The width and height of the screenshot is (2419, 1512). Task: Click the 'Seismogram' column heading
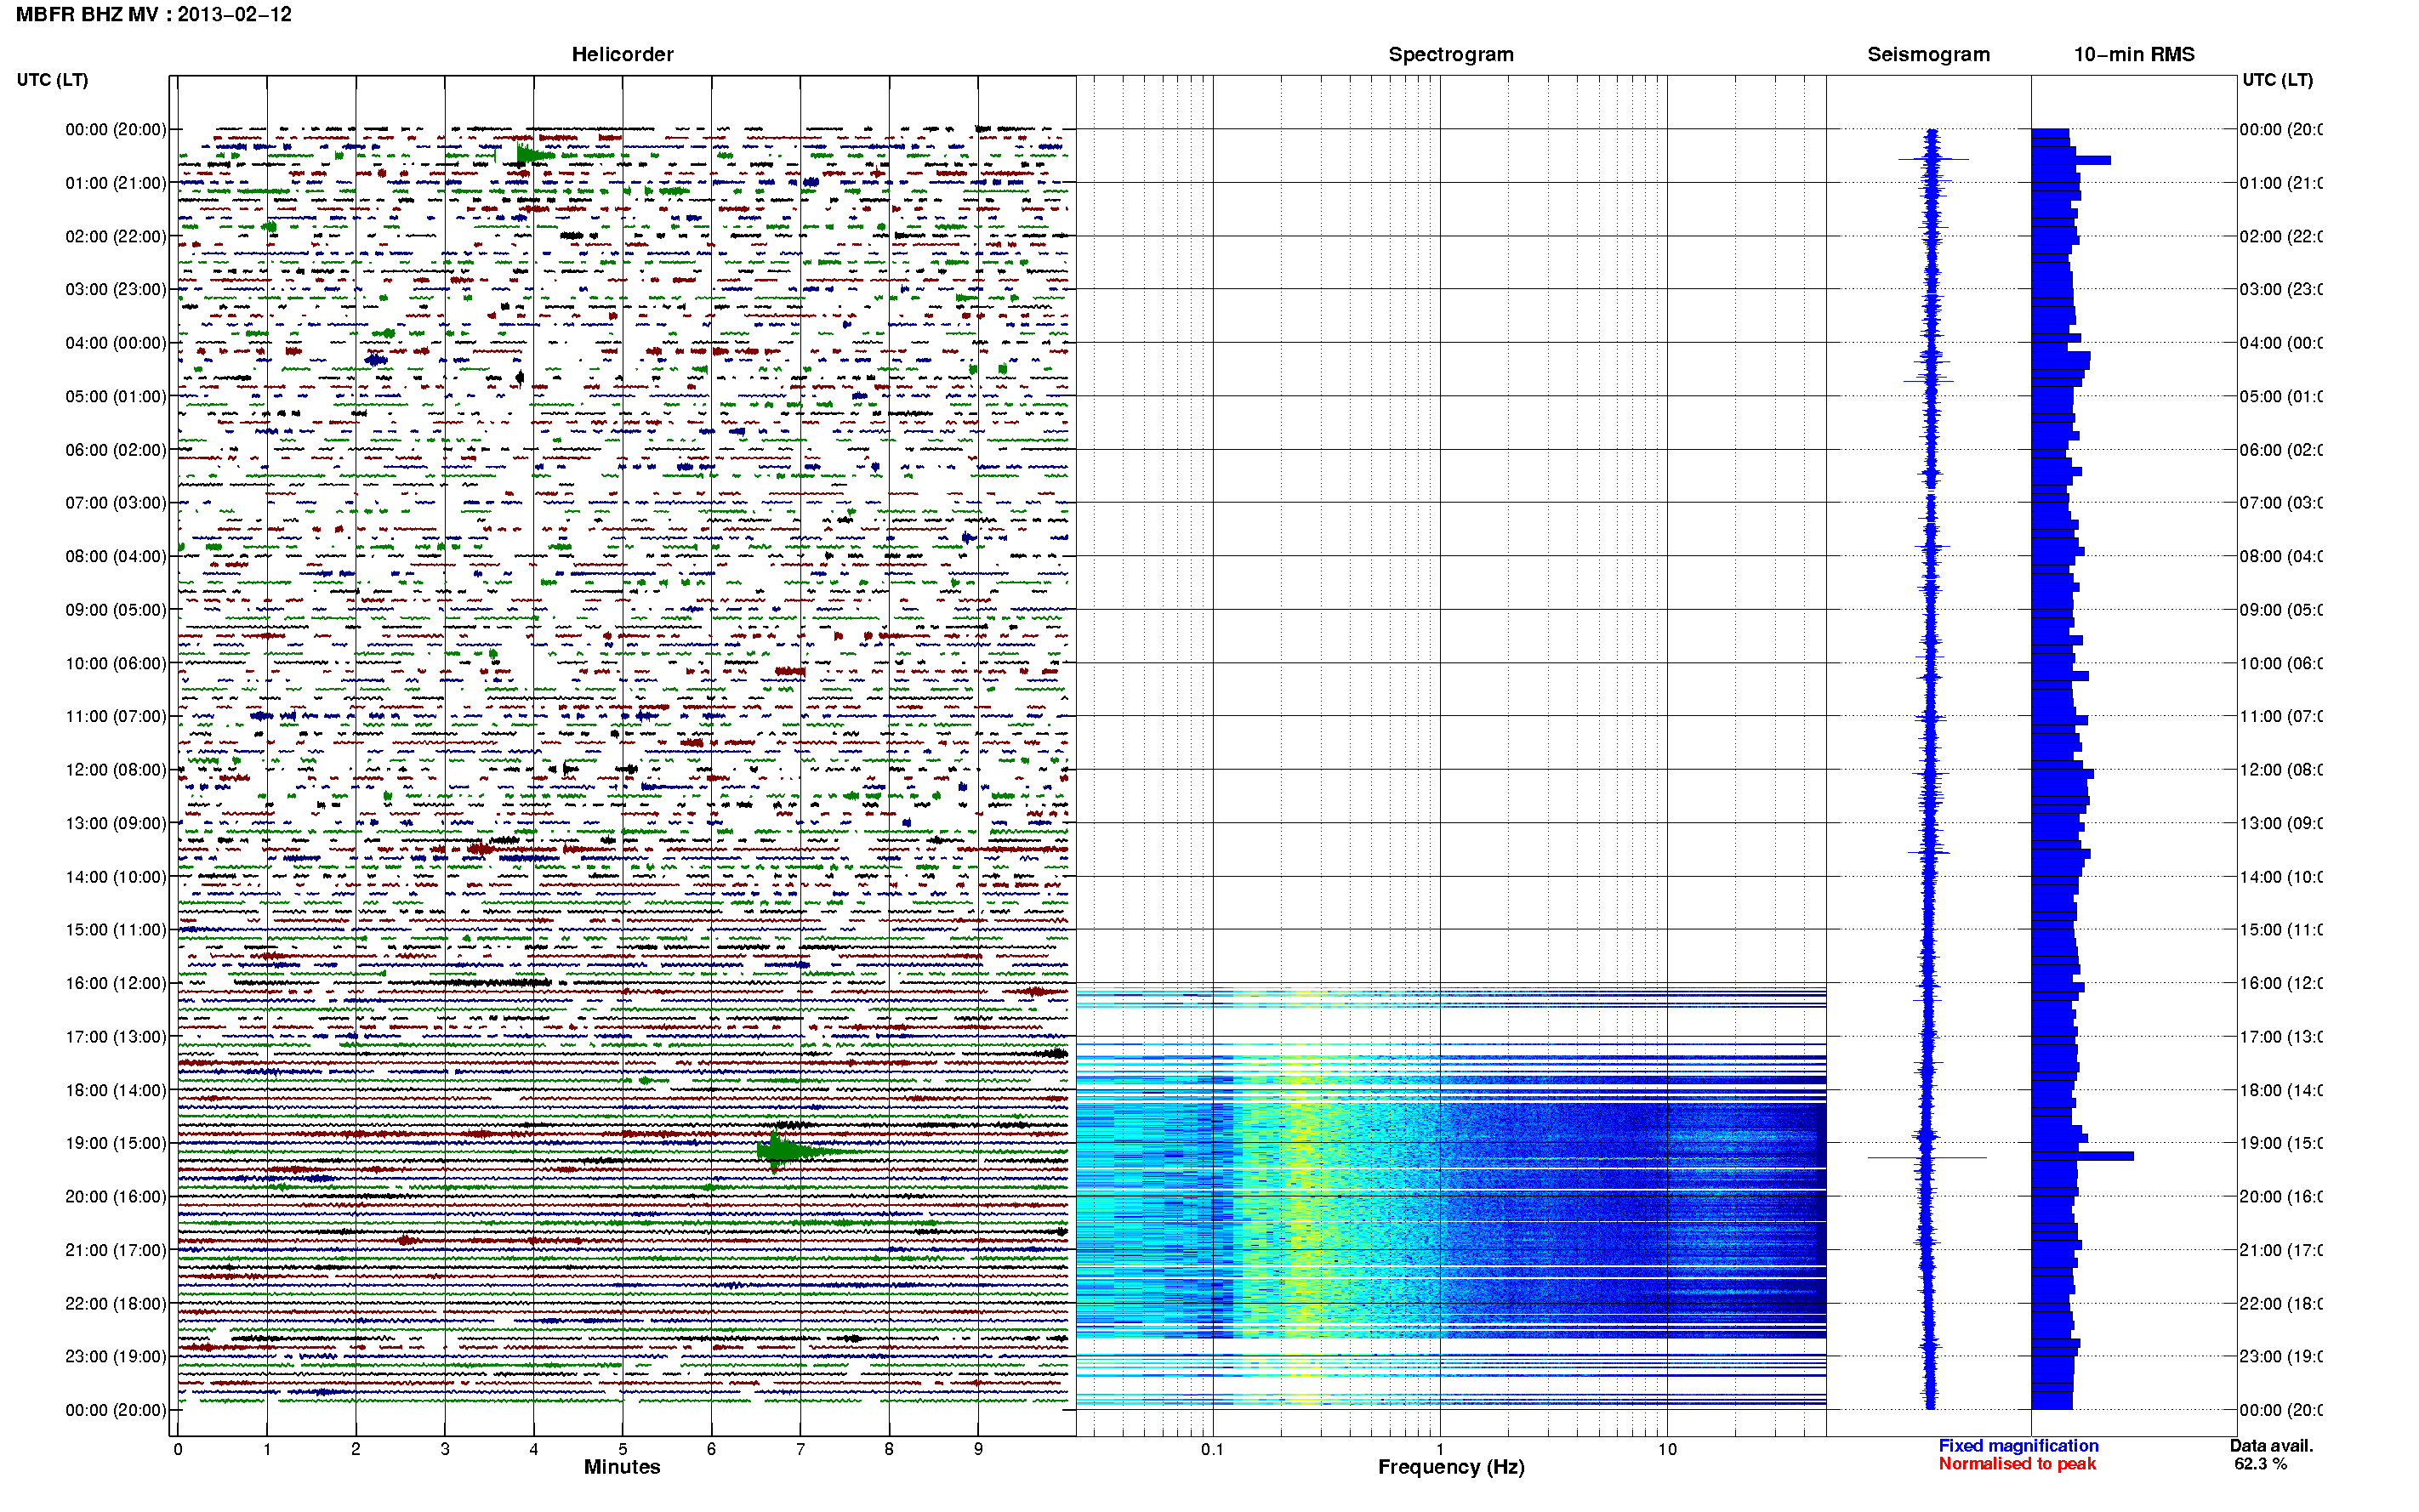tap(1928, 55)
